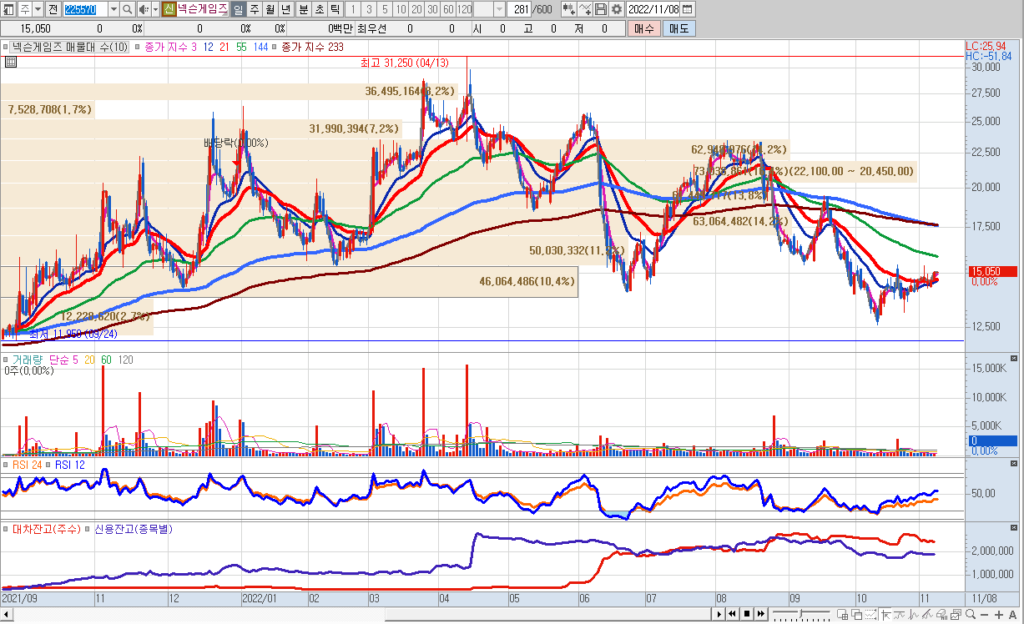Click the blue 매도 sell button
The image size is (1024, 624).
pyautogui.click(x=680, y=29)
